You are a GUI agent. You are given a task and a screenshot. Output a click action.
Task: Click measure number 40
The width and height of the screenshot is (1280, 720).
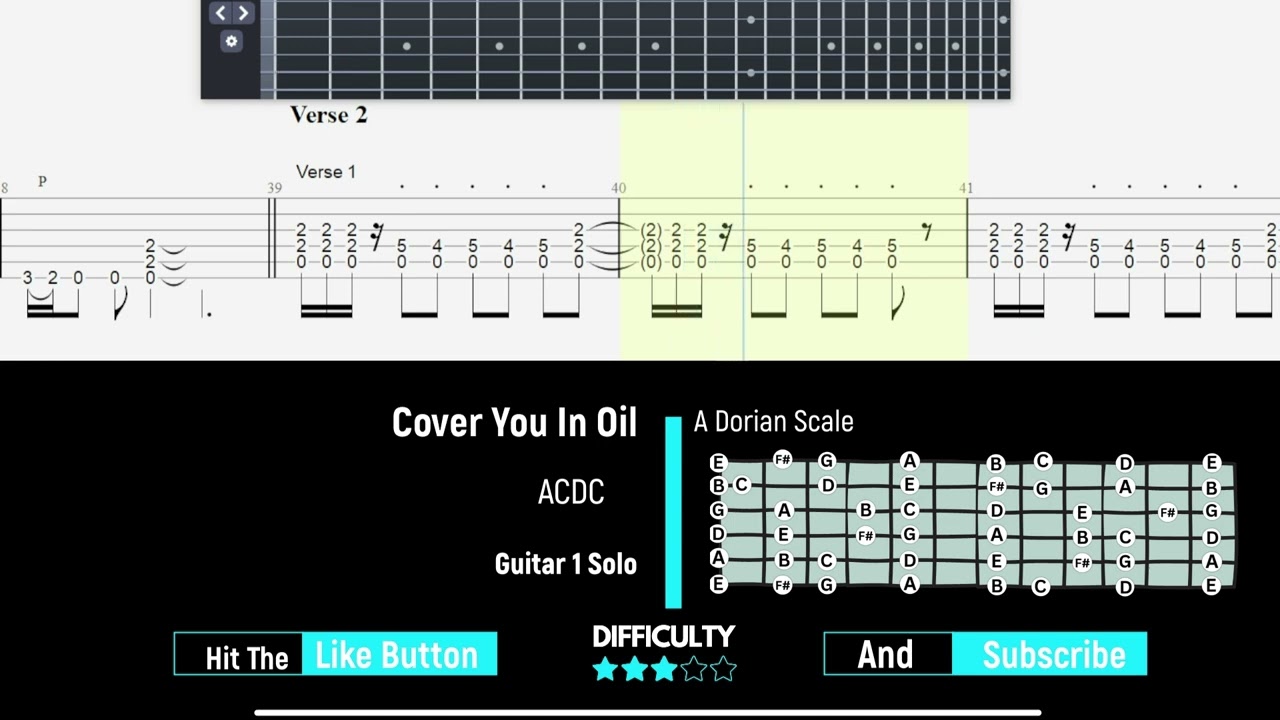coord(619,188)
